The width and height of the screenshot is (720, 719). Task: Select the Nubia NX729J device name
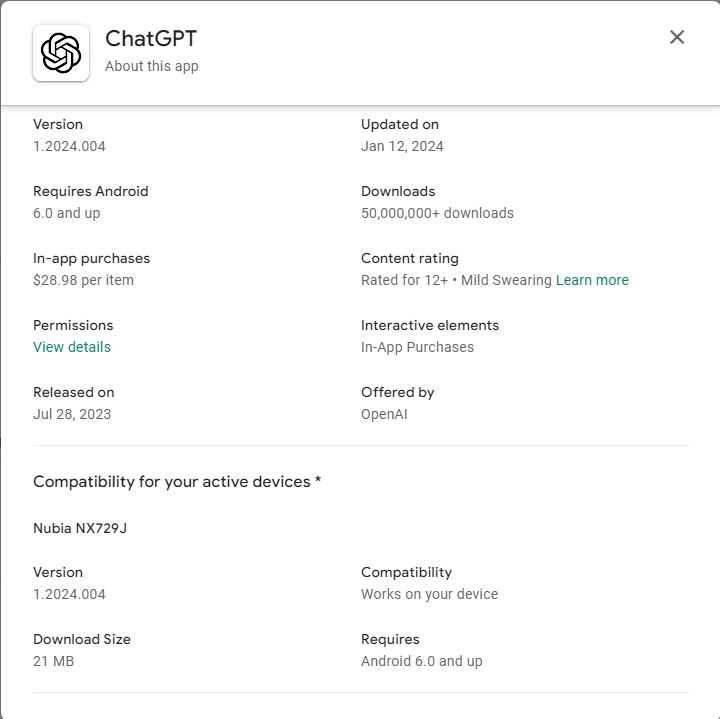[x=80, y=527]
